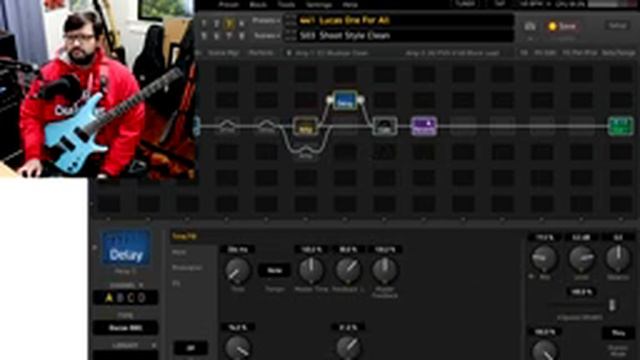Screen dimensions: 640x360
Task: Select the green Output block
Action: [x=621, y=126]
